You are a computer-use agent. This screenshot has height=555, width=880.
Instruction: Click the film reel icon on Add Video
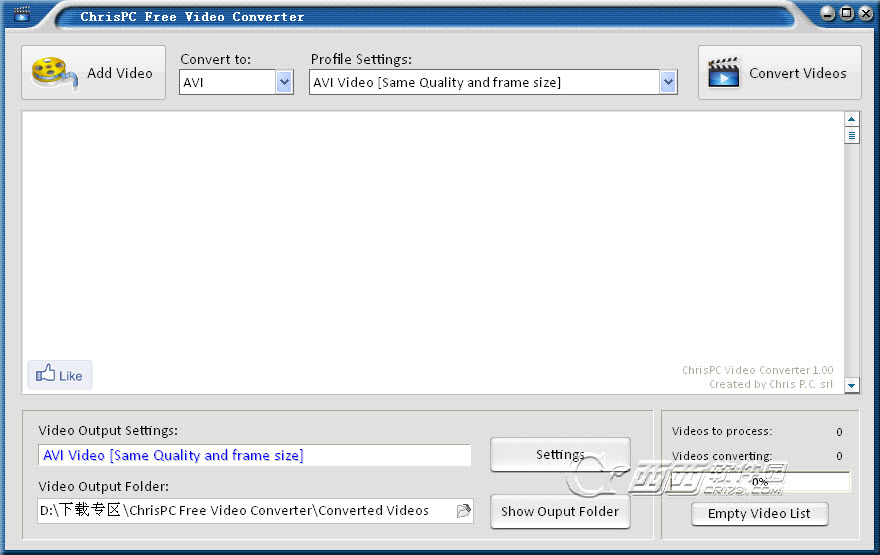coord(54,73)
